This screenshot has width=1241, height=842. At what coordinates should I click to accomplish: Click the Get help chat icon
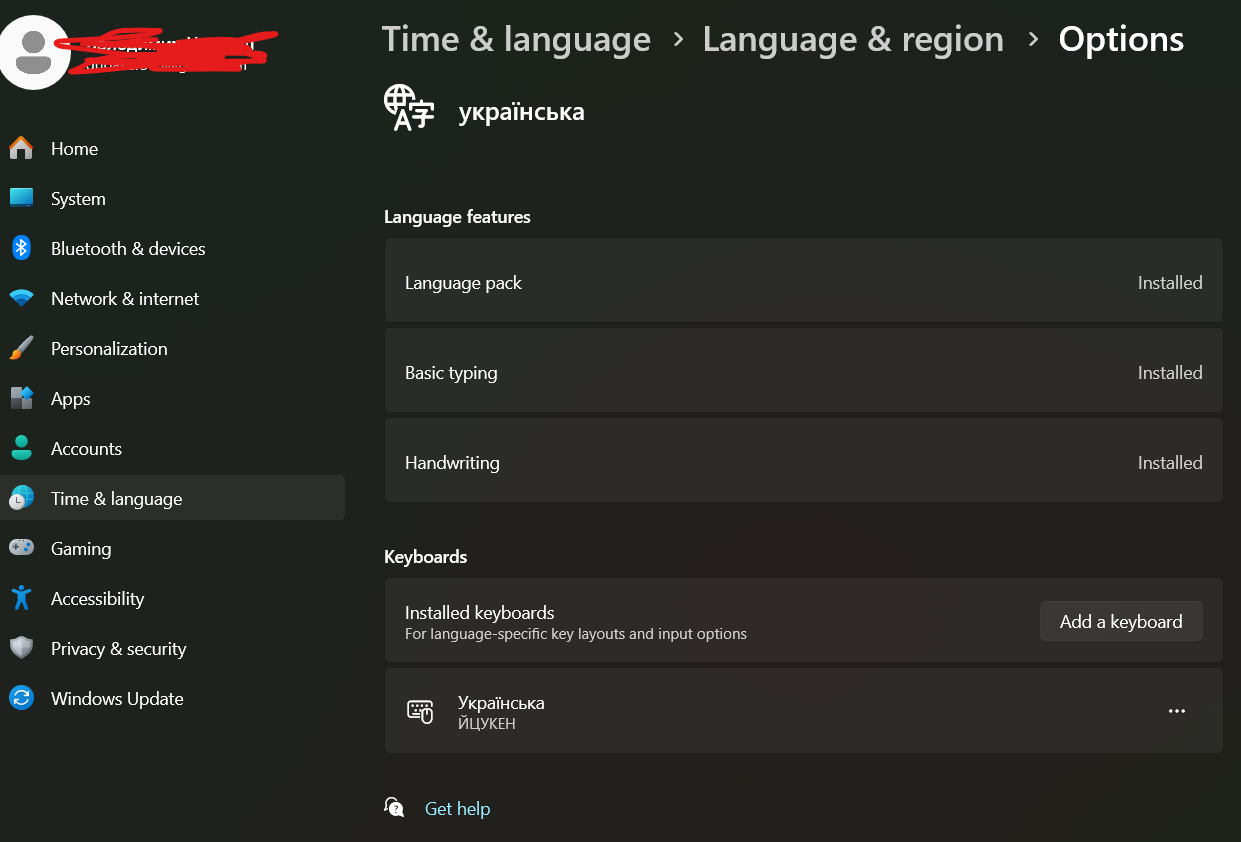(395, 808)
